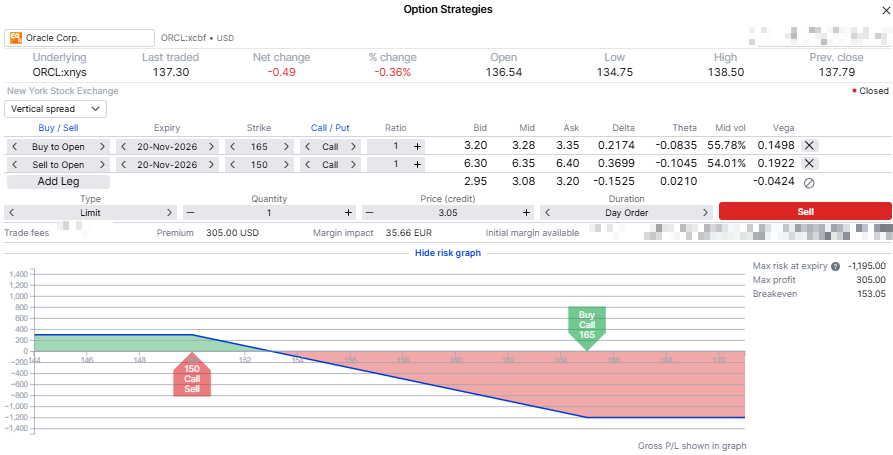Click the Oracle Corp. instrument icon
893x455 pixels.
(16, 38)
